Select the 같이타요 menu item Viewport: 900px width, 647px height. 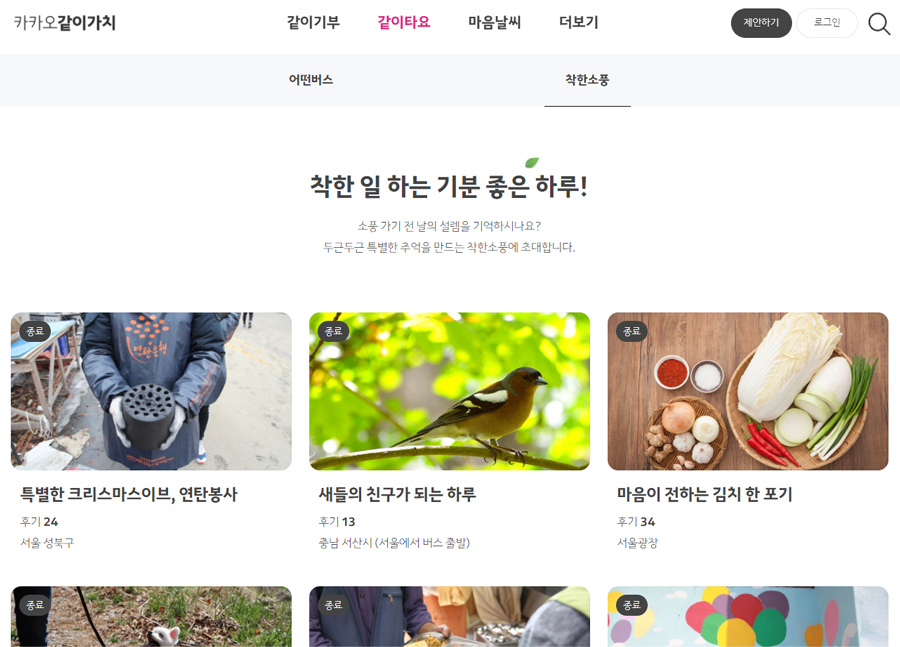404,22
